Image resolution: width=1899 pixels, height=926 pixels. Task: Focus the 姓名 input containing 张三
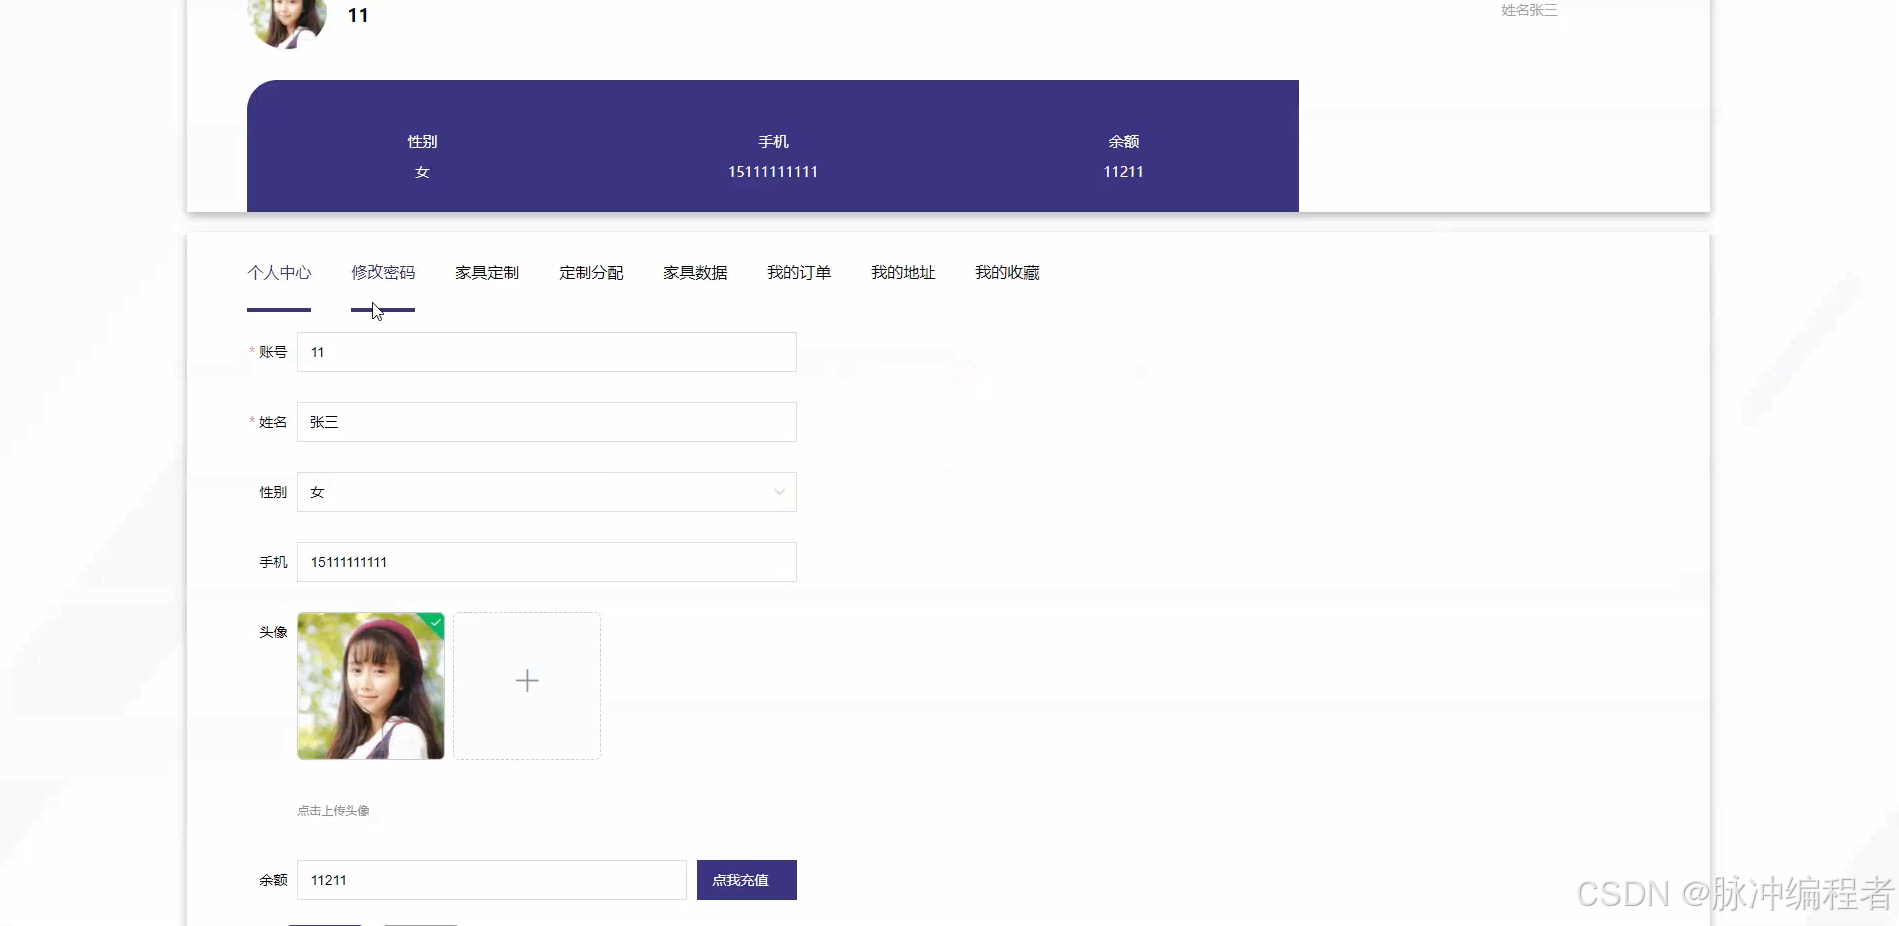547,422
